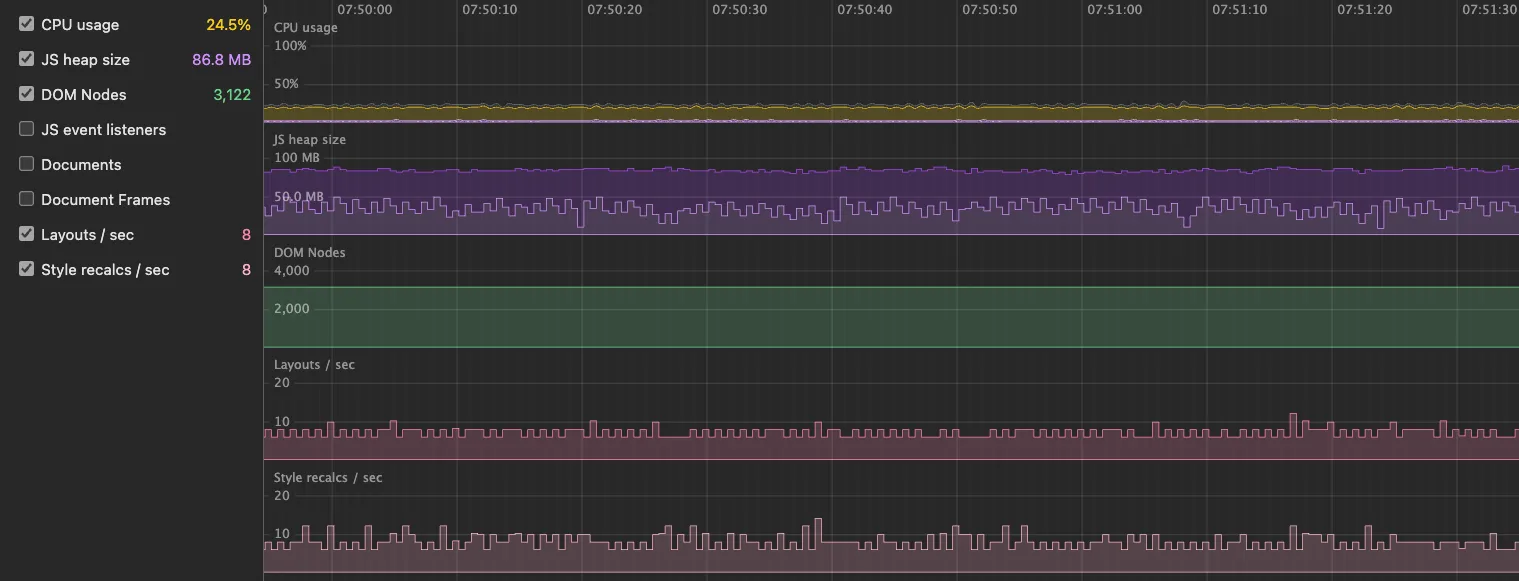Check the Documents checkbox
The height and width of the screenshot is (581, 1519).
[27, 164]
